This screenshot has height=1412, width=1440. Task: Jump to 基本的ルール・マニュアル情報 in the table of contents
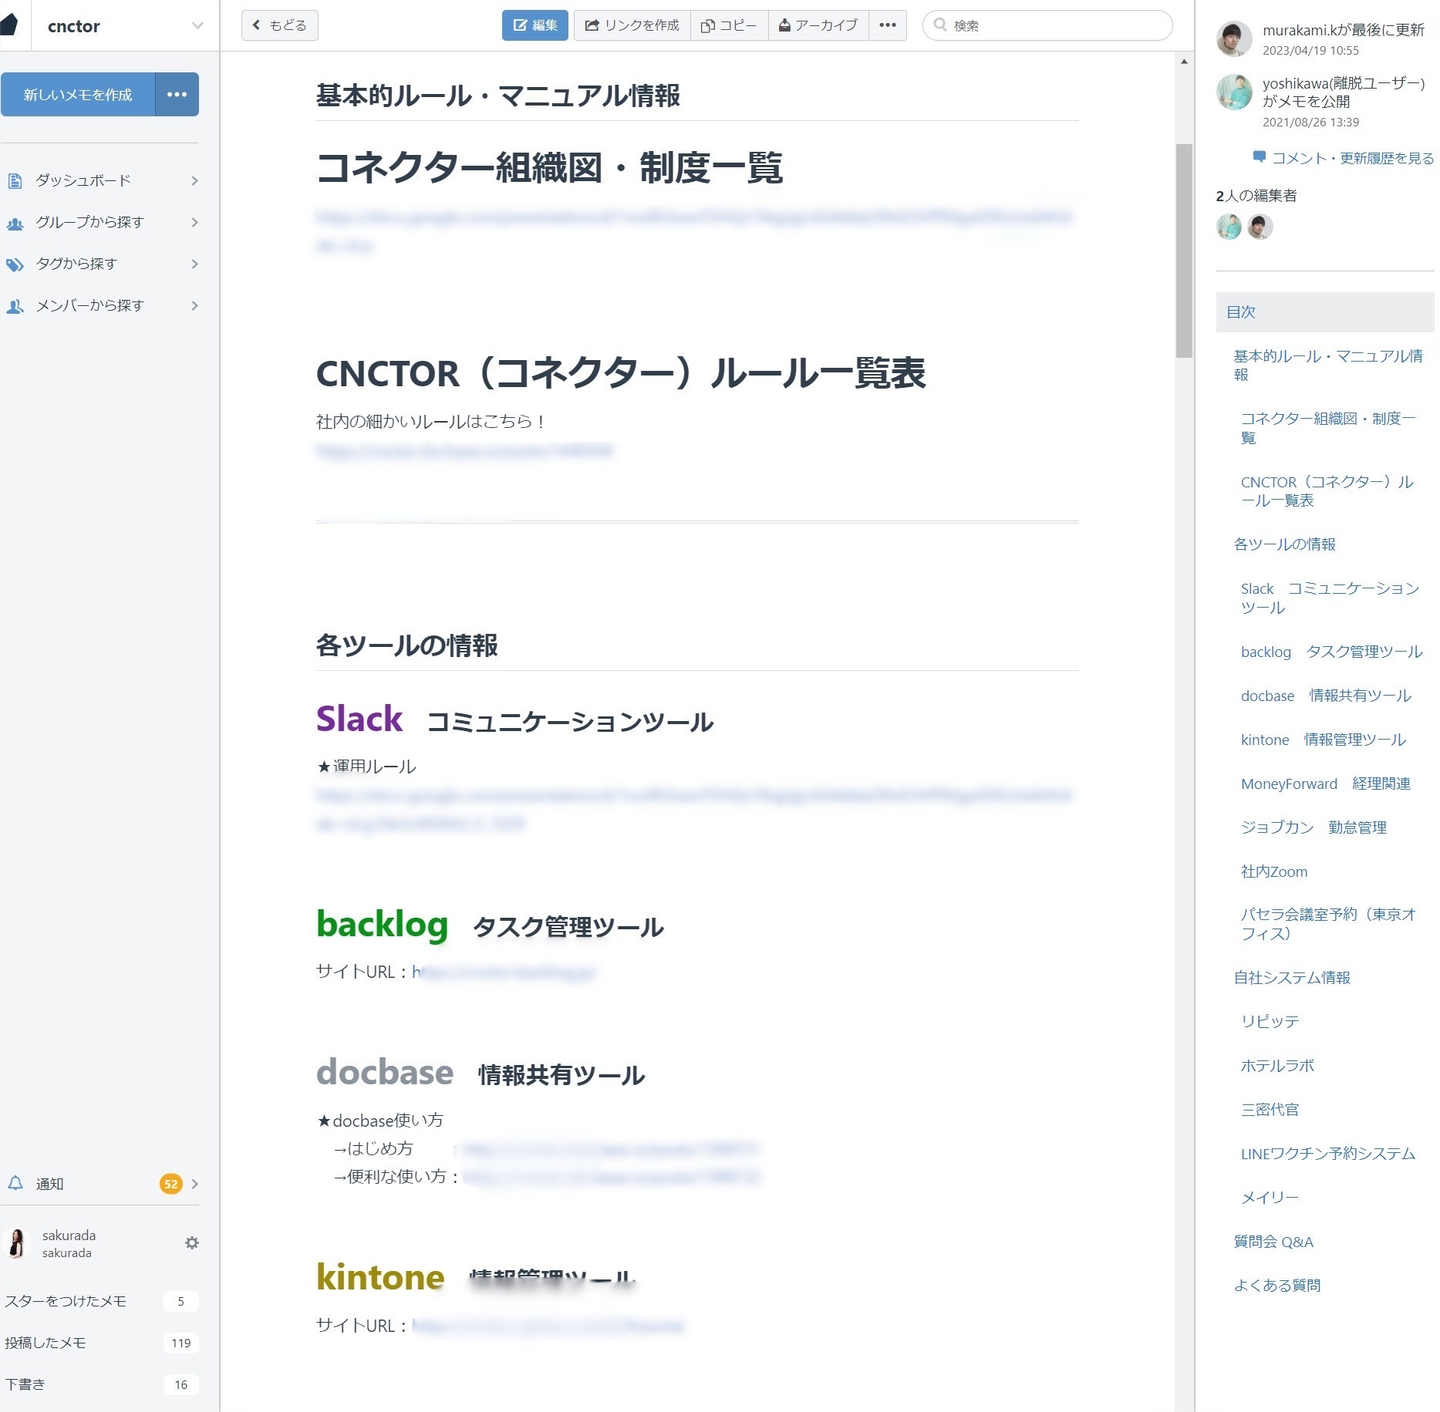1328,365
